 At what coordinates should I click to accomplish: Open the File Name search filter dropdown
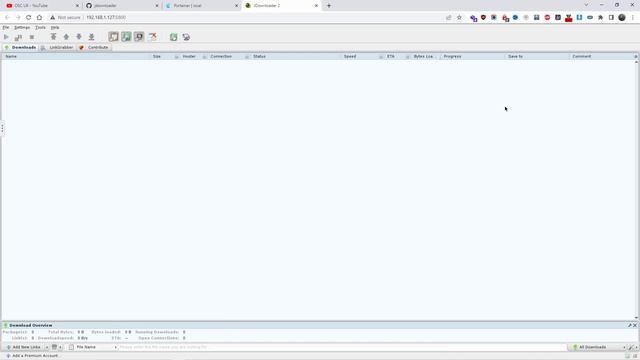93,347
